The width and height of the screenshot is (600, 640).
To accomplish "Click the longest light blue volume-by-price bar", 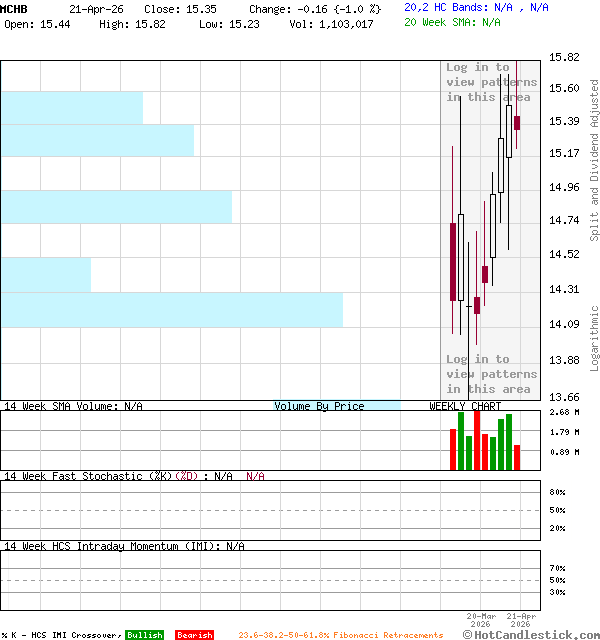I will pyautogui.click(x=171, y=310).
